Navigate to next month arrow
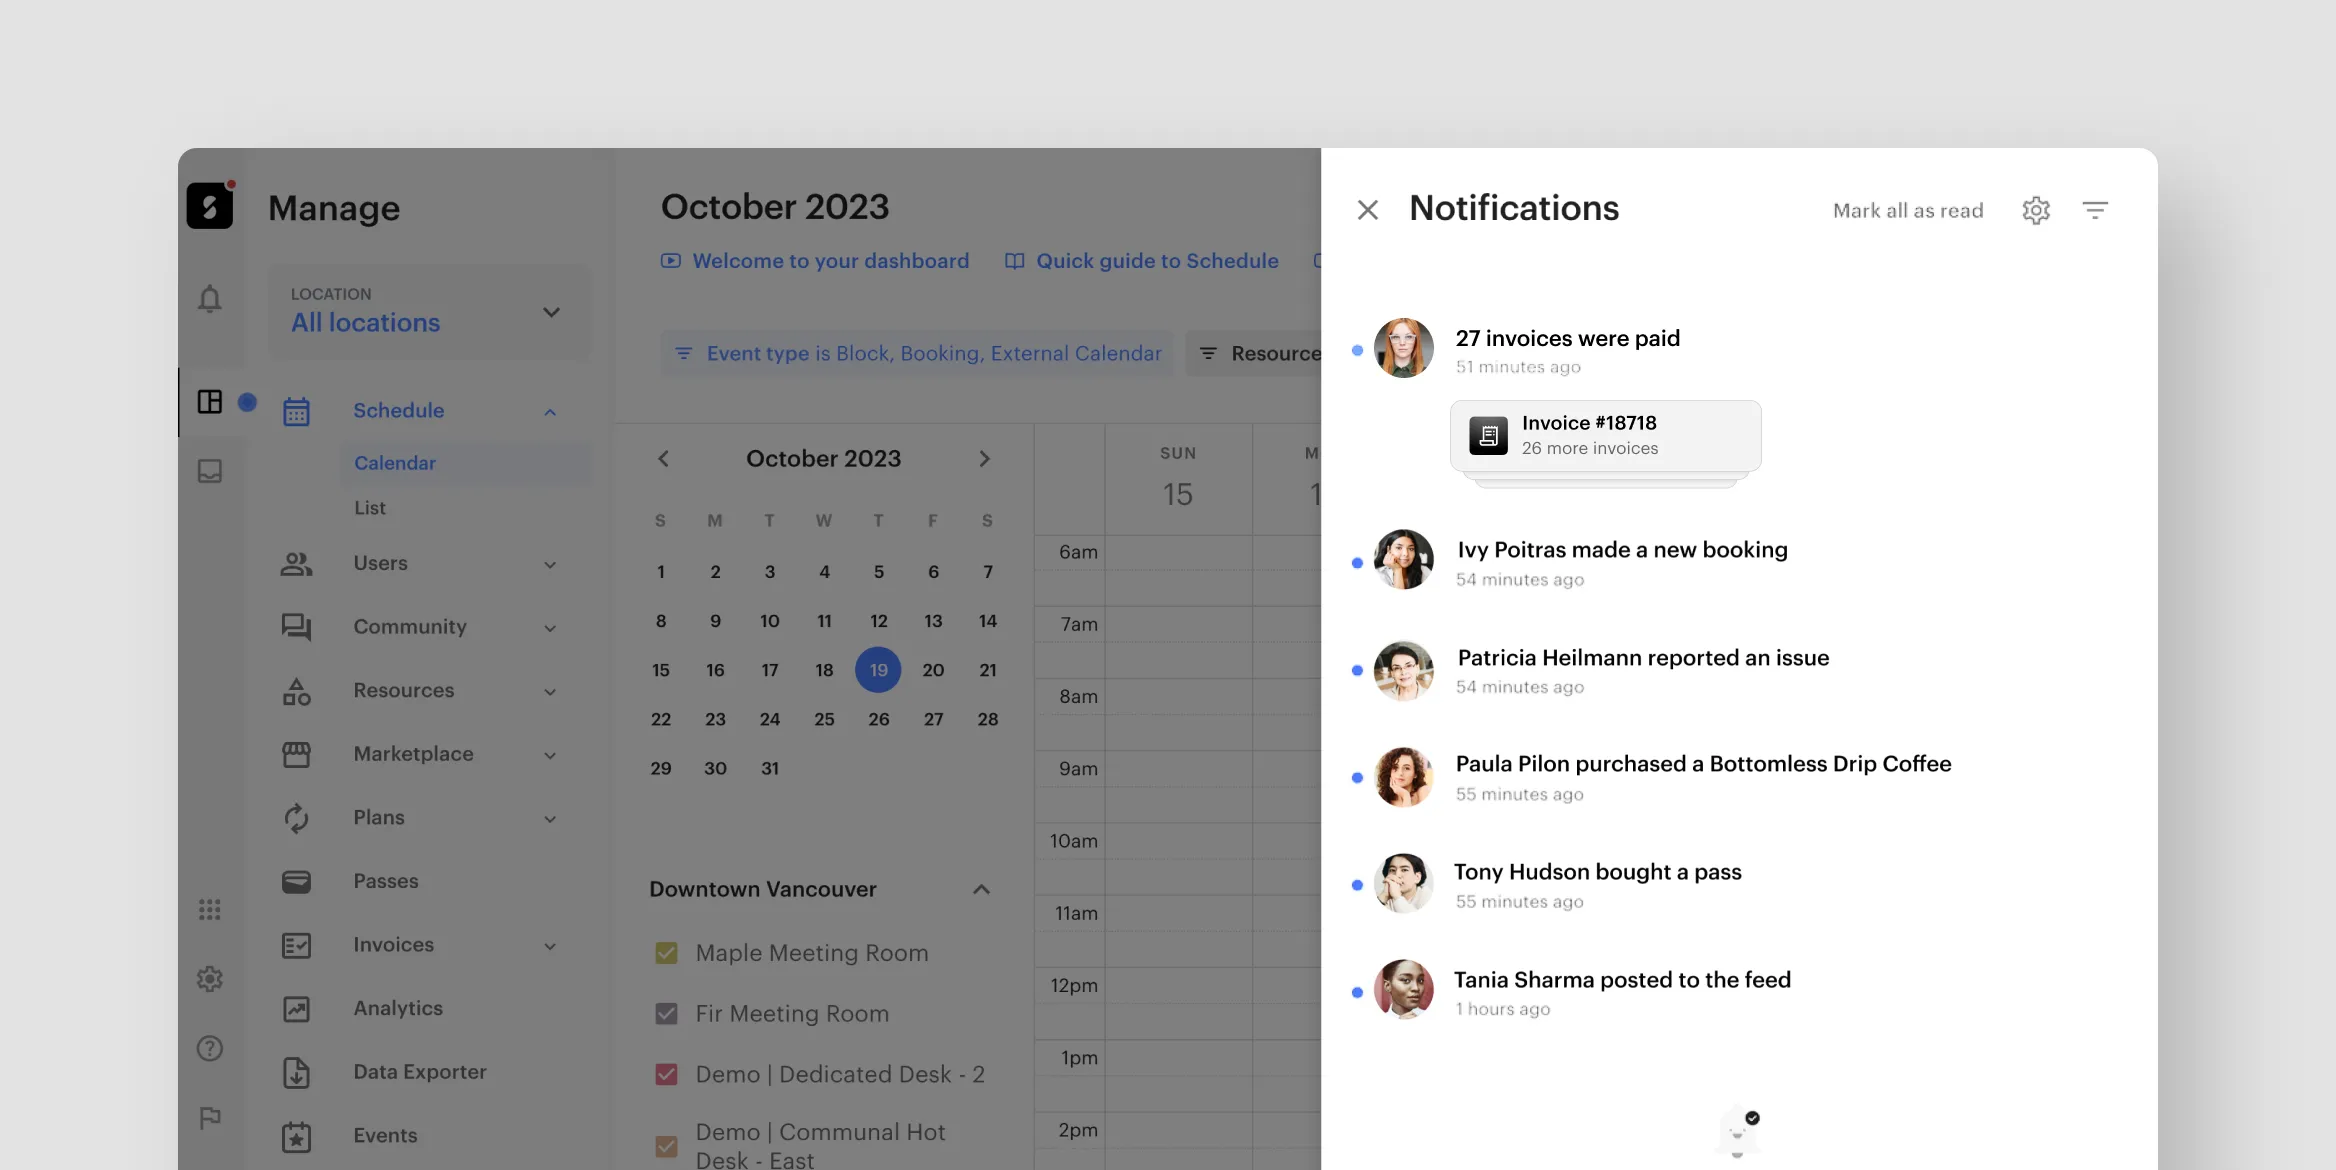This screenshot has height=1170, width=2336. (985, 460)
